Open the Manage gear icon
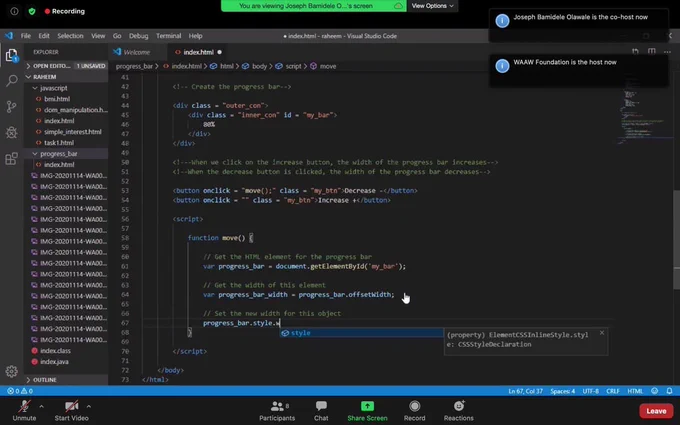This screenshot has height=425, width=680. click(12, 371)
